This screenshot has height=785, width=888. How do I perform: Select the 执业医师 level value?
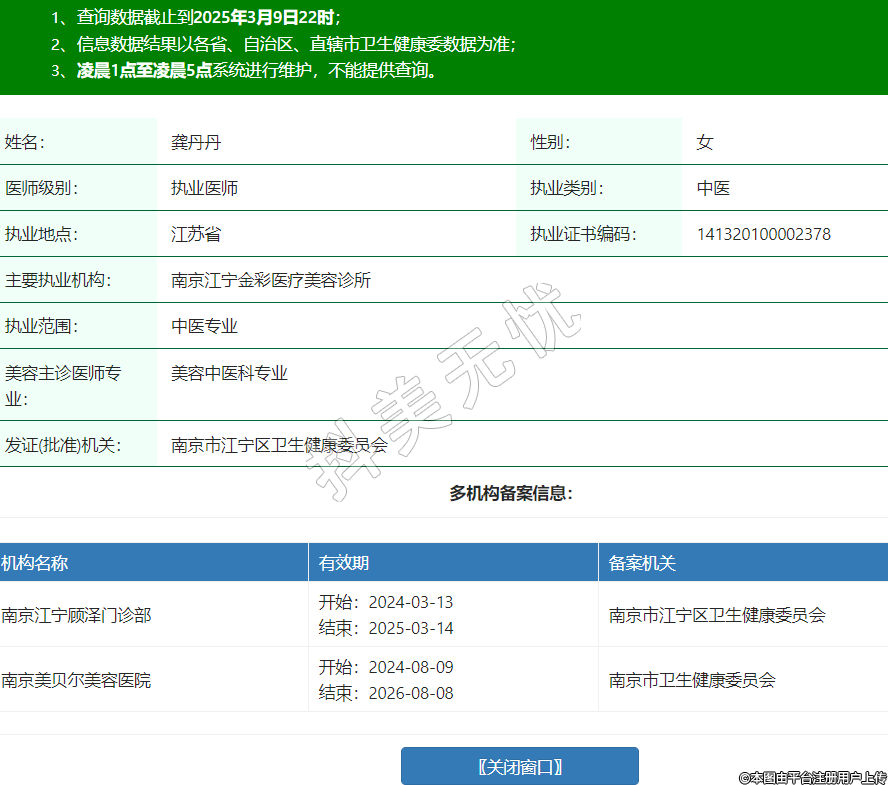pos(204,188)
